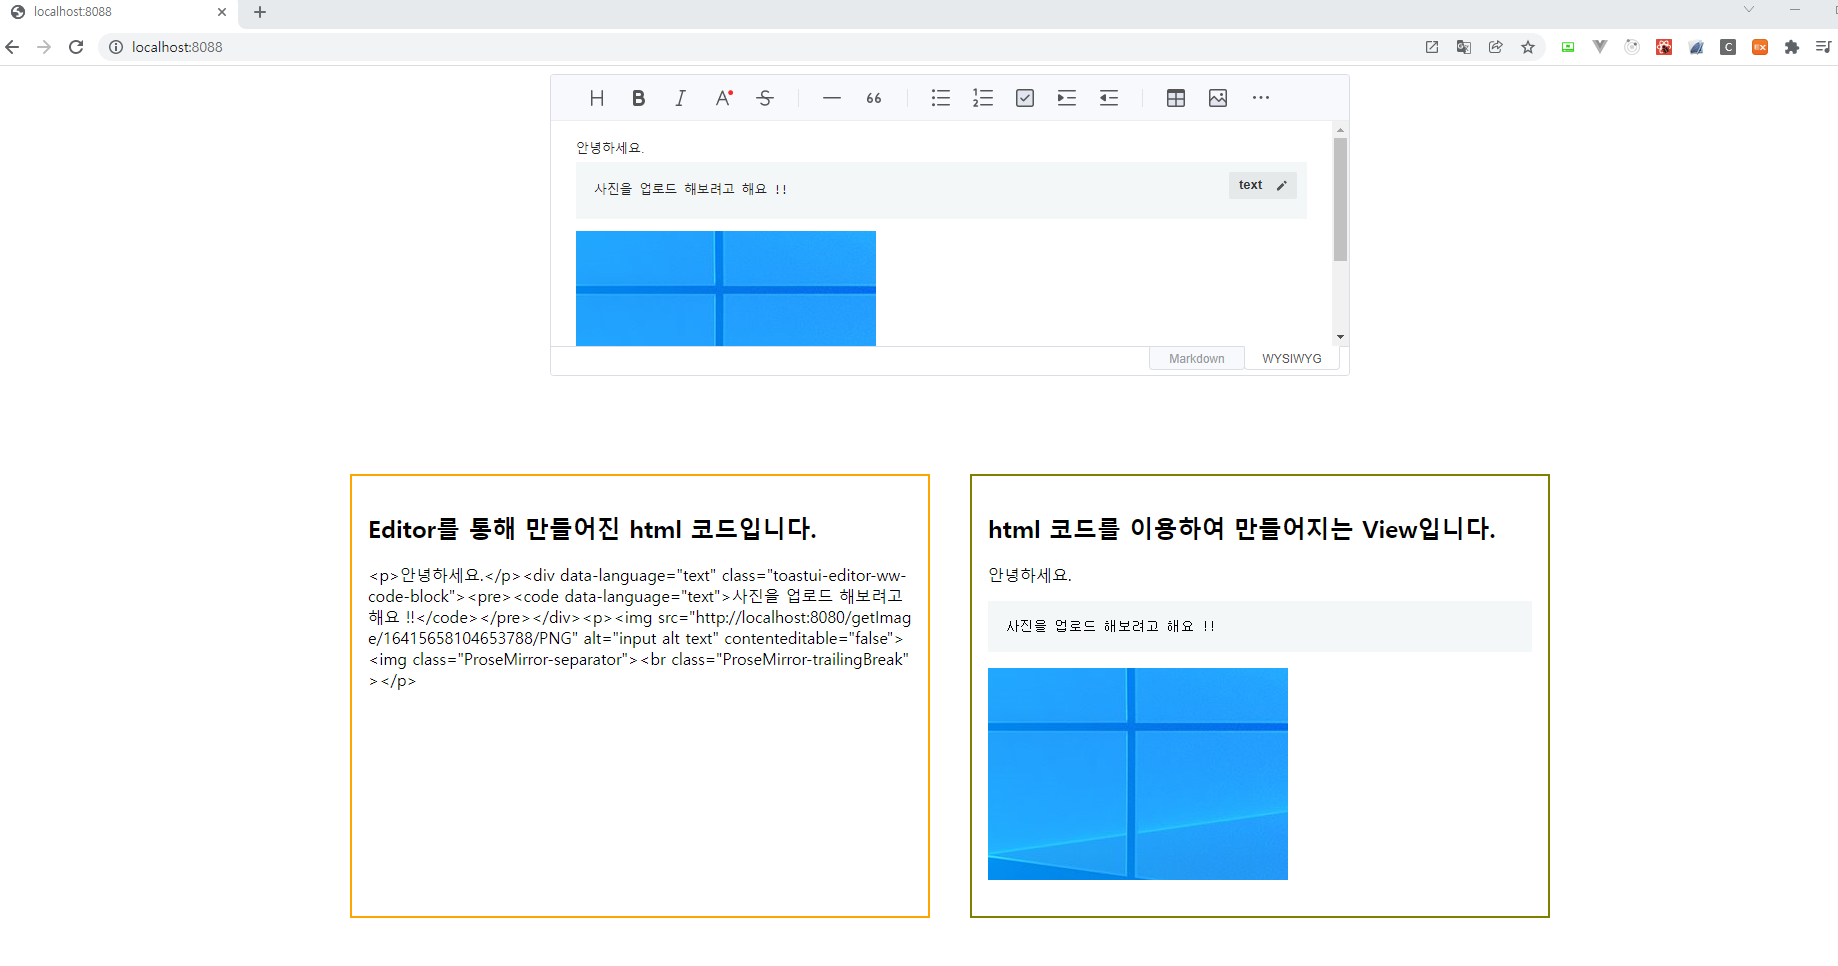This screenshot has width=1838, height=966.
Task: Click the View panel code block text
Action: (1110, 626)
